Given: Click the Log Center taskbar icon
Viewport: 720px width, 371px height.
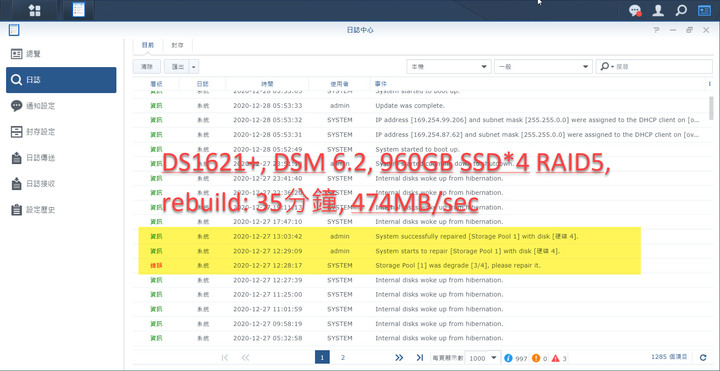Looking at the screenshot, I should 79,10.
